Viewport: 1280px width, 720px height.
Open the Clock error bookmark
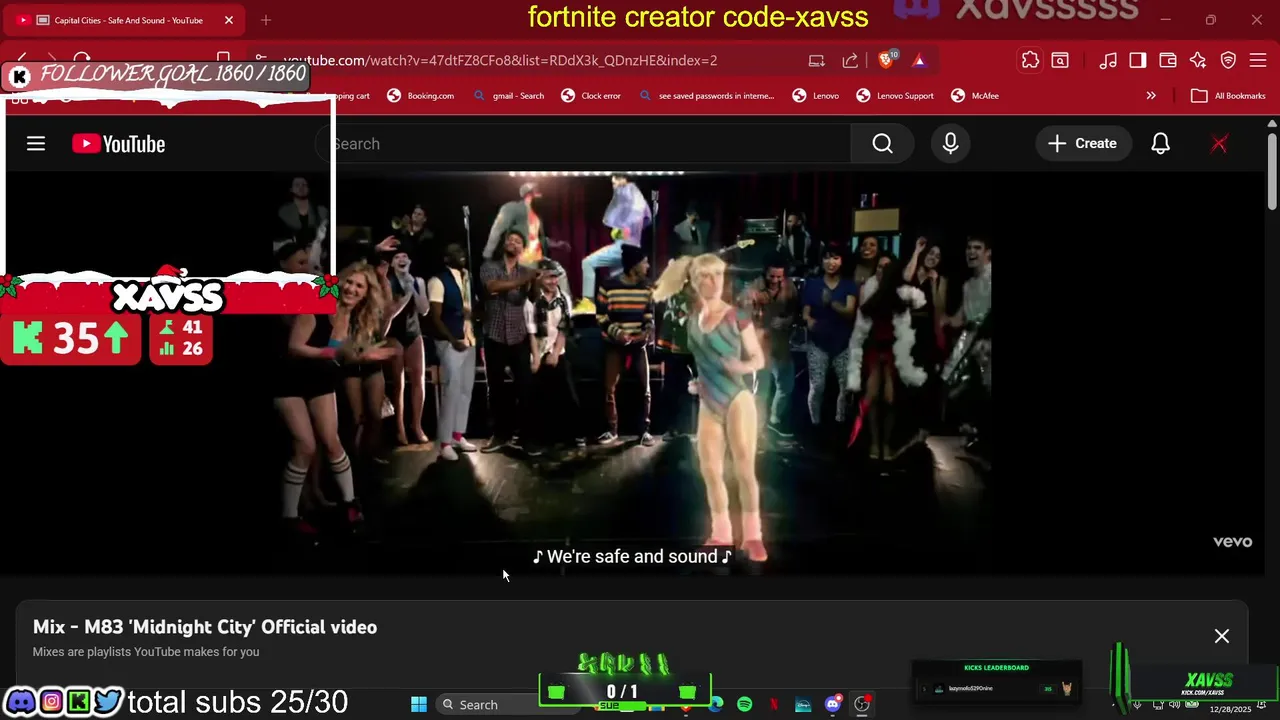[591, 96]
